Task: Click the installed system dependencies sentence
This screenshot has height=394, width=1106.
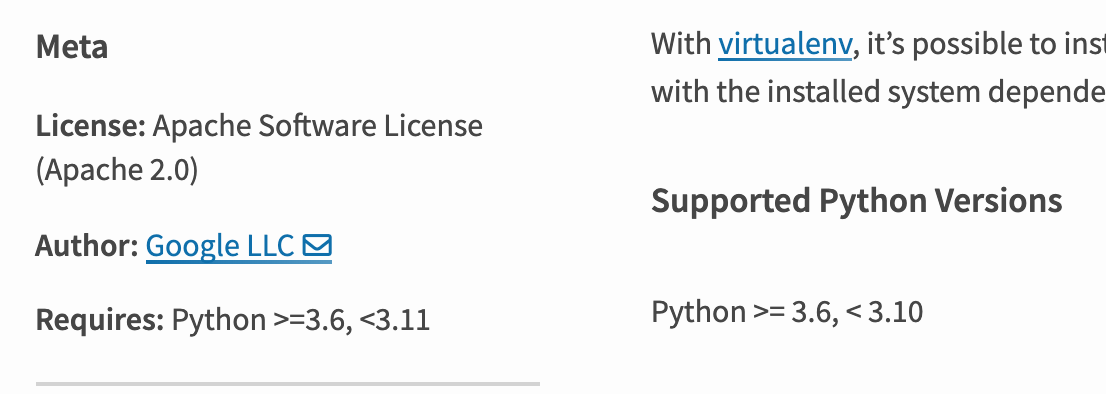Action: (x=878, y=92)
